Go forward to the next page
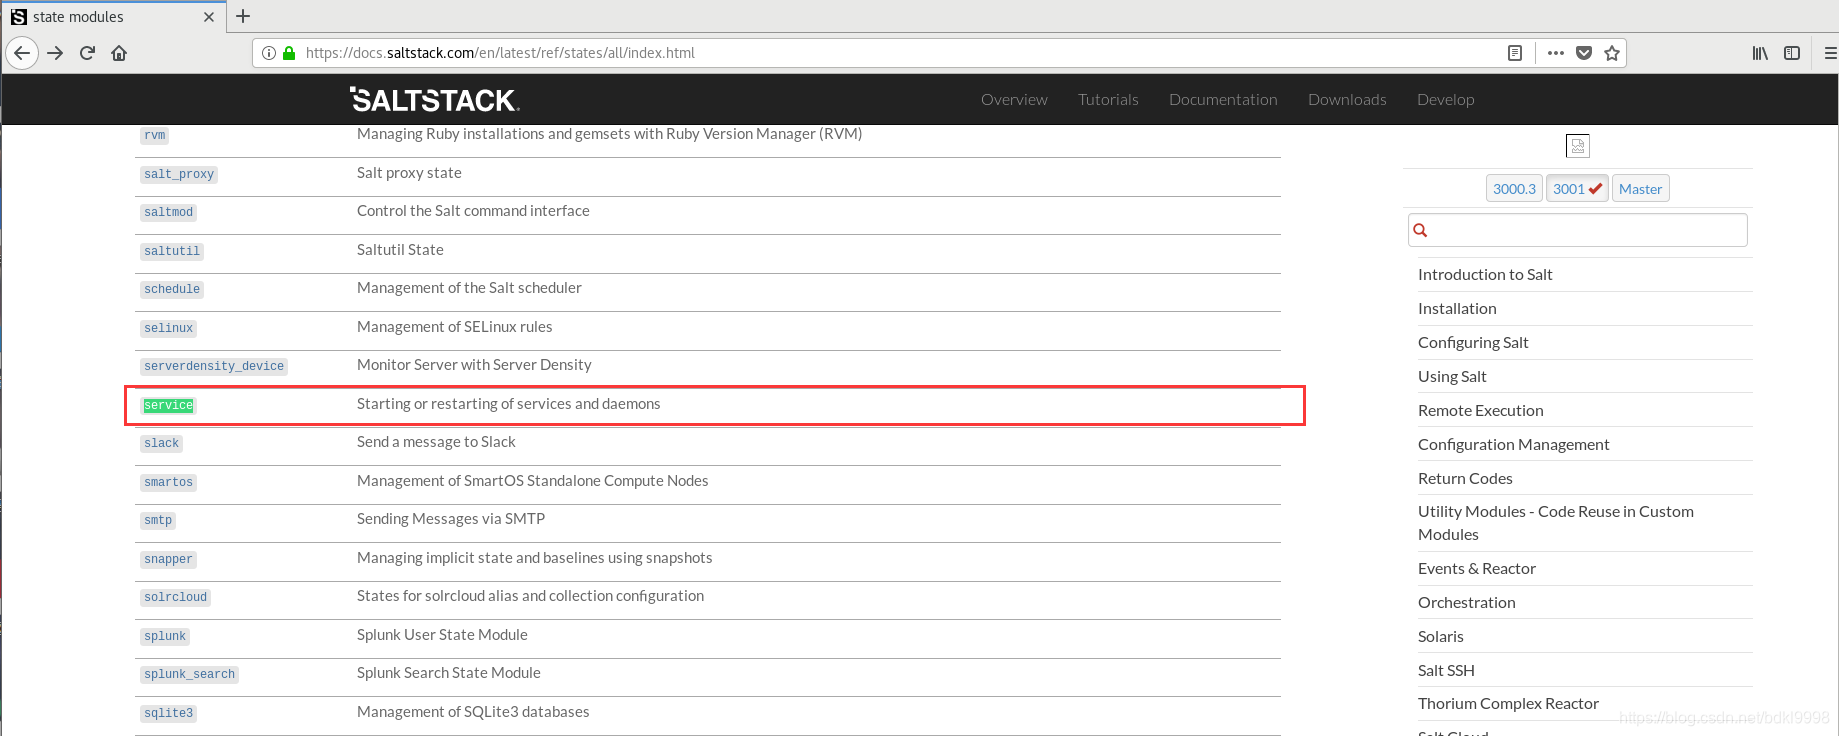This screenshot has height=736, width=1839. [x=56, y=53]
